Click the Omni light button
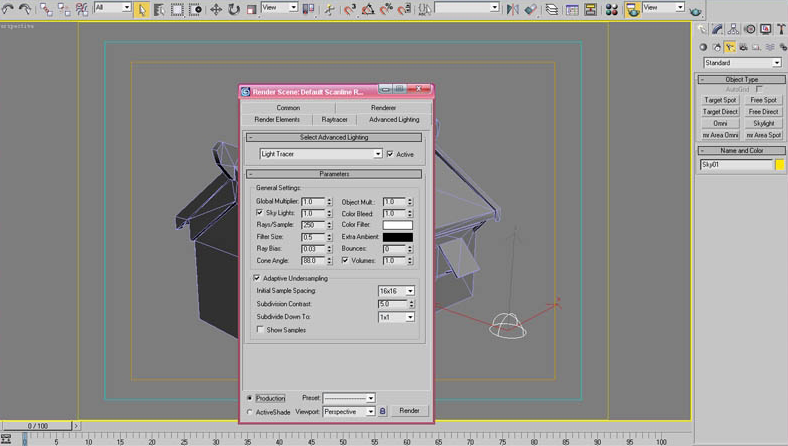 720,123
